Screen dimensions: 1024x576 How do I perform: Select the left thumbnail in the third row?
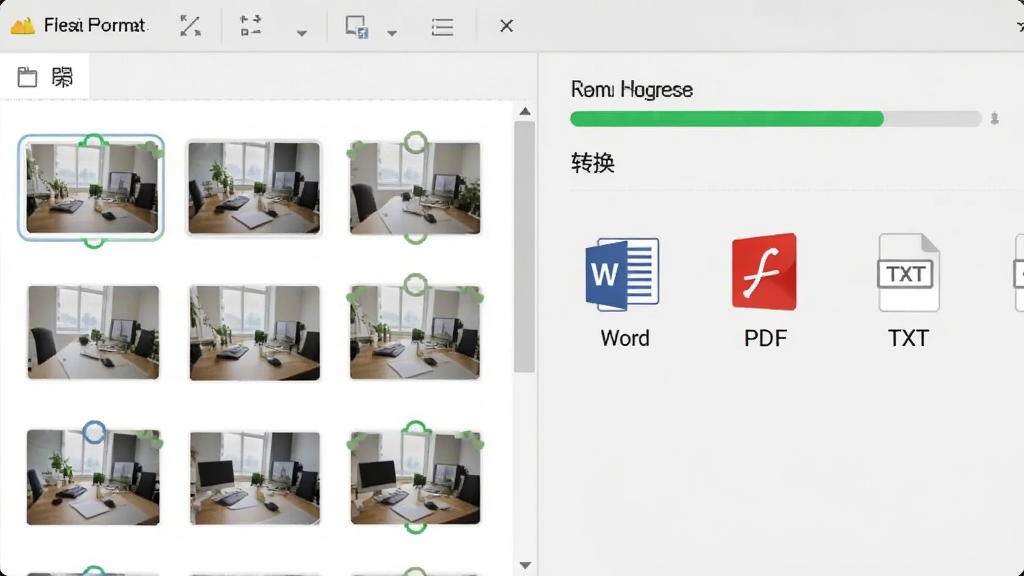coord(93,477)
